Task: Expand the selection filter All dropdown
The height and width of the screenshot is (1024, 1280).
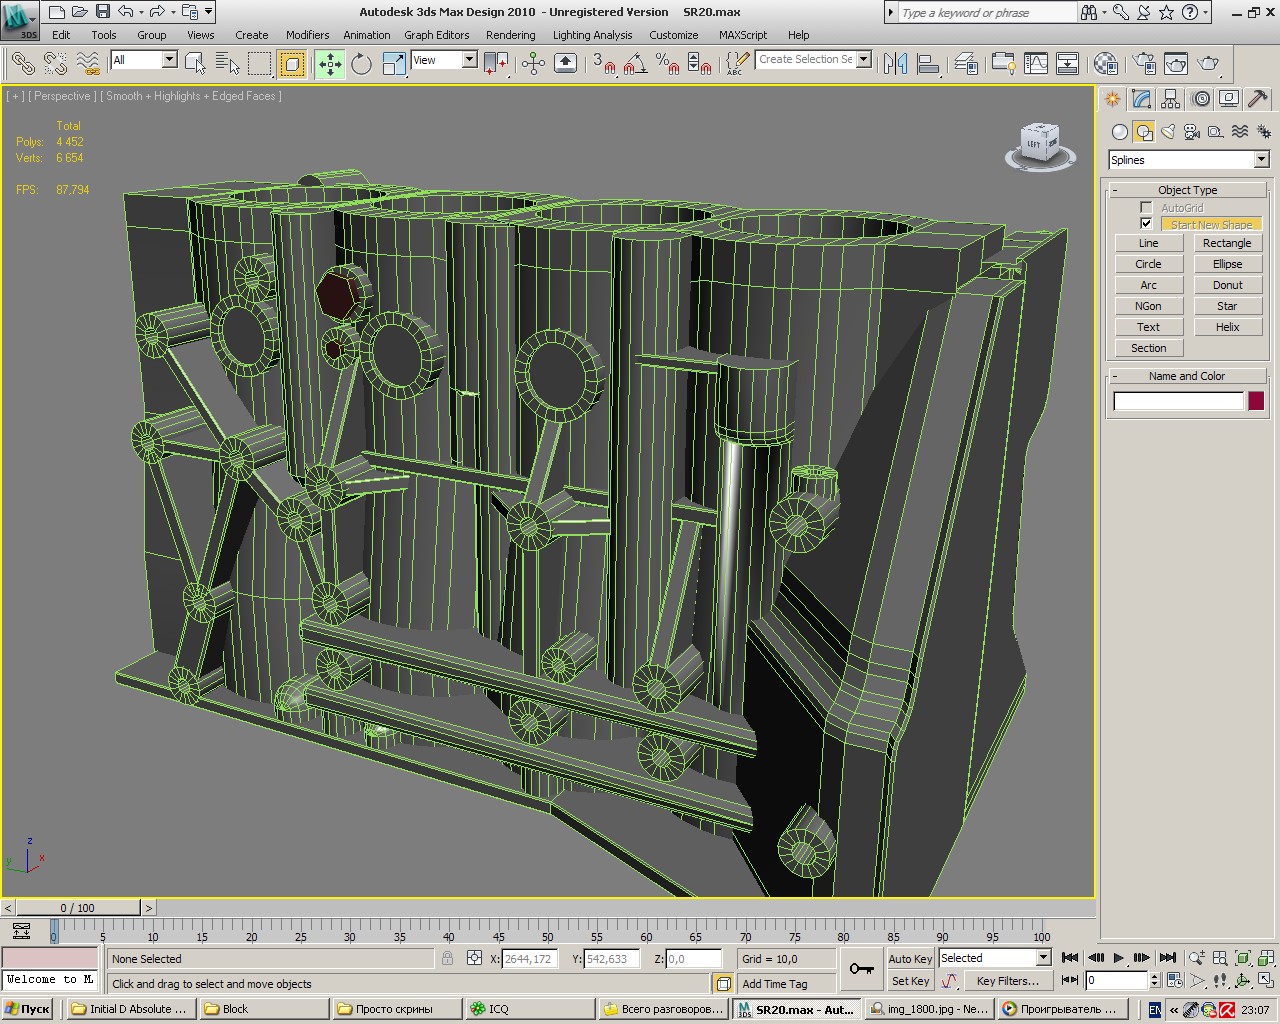Action: click(x=169, y=60)
